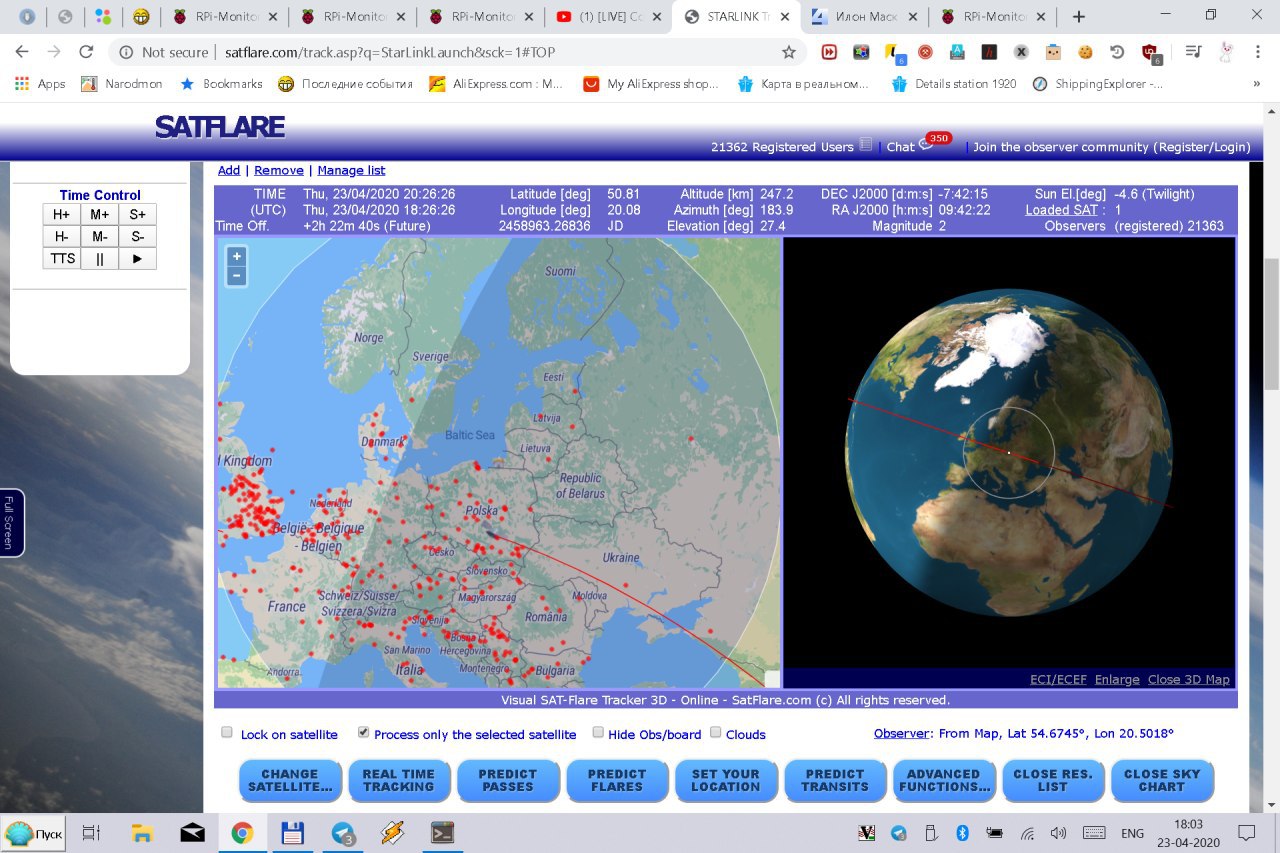Click Close Sky Chart button
Image resolution: width=1280 pixels, height=853 pixels.
pos(1162,780)
